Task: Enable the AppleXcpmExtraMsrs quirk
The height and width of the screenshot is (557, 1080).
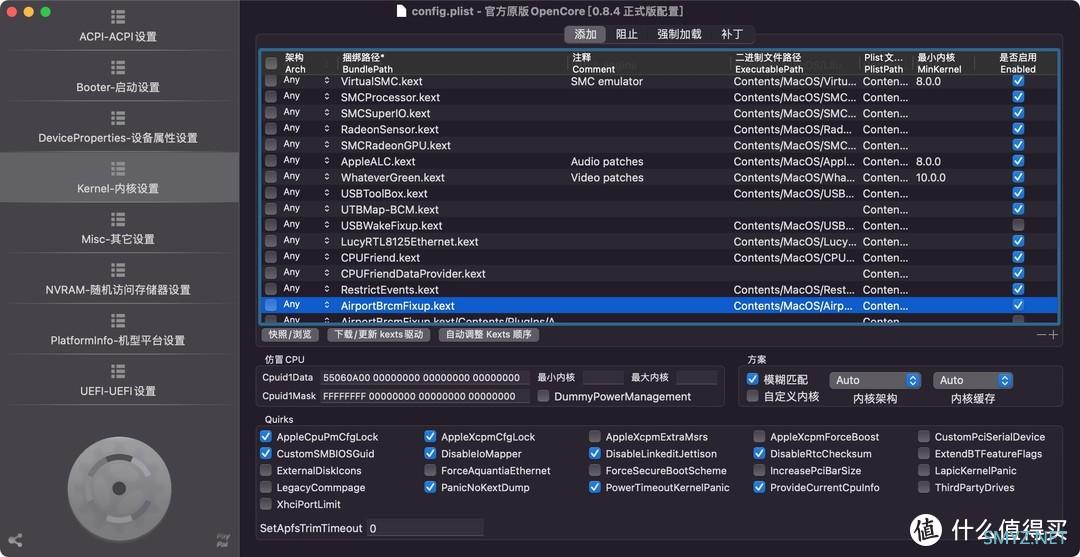Action: (x=594, y=437)
